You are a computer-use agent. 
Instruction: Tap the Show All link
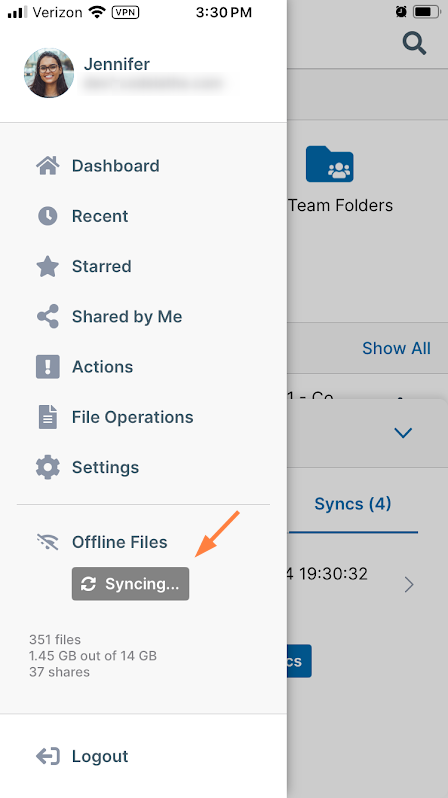[396, 348]
